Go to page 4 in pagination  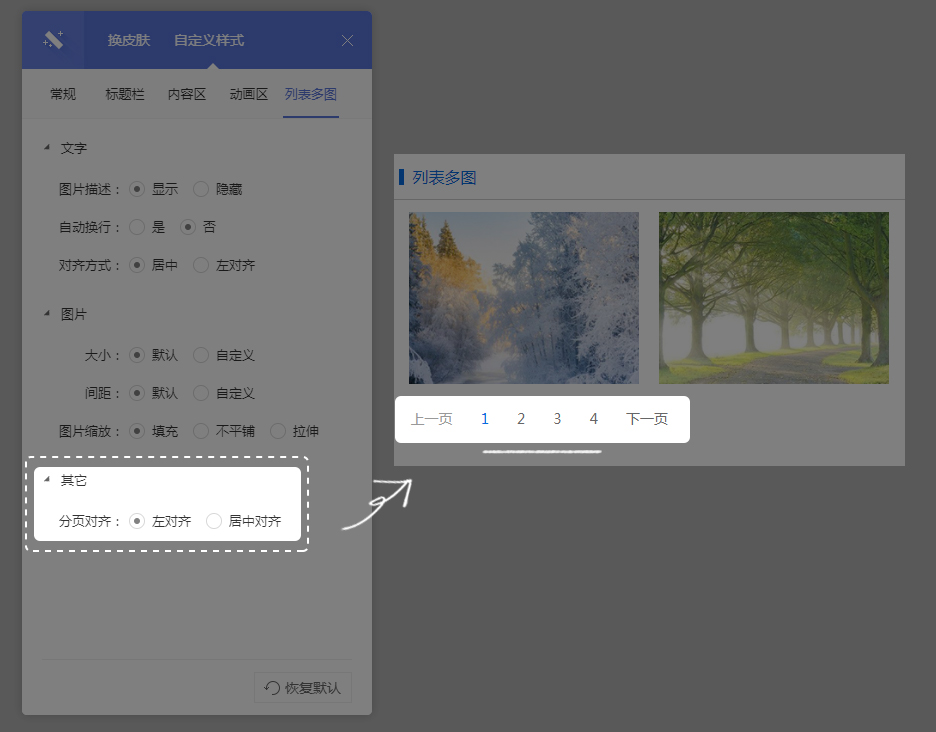tap(593, 419)
